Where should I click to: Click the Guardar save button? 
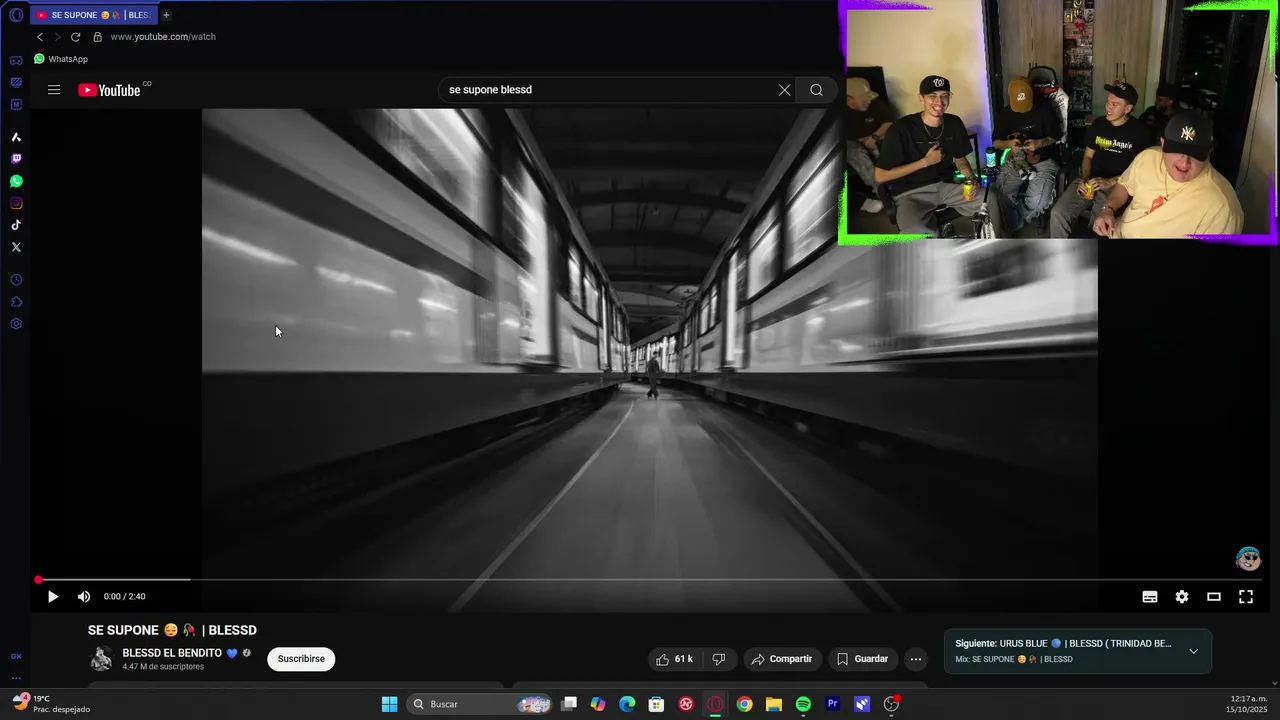[862, 659]
